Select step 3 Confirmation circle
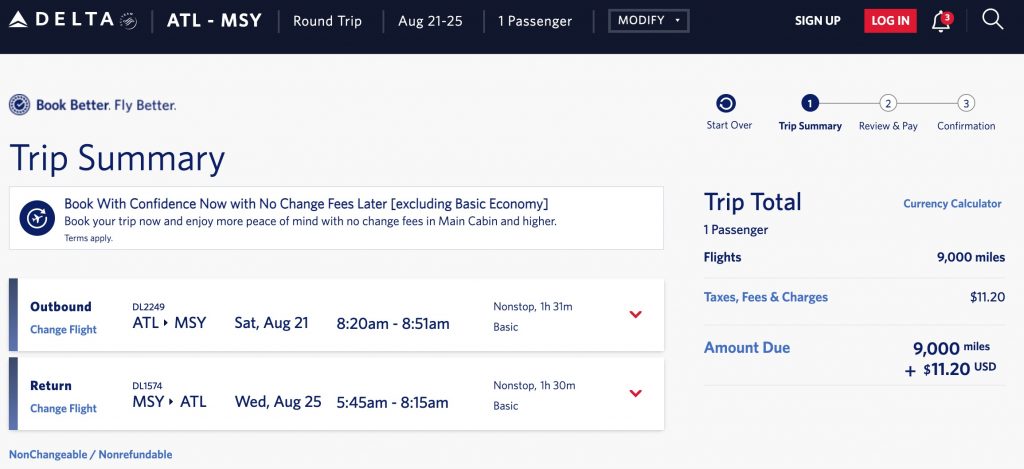The image size is (1024, 469). pyautogui.click(x=965, y=103)
